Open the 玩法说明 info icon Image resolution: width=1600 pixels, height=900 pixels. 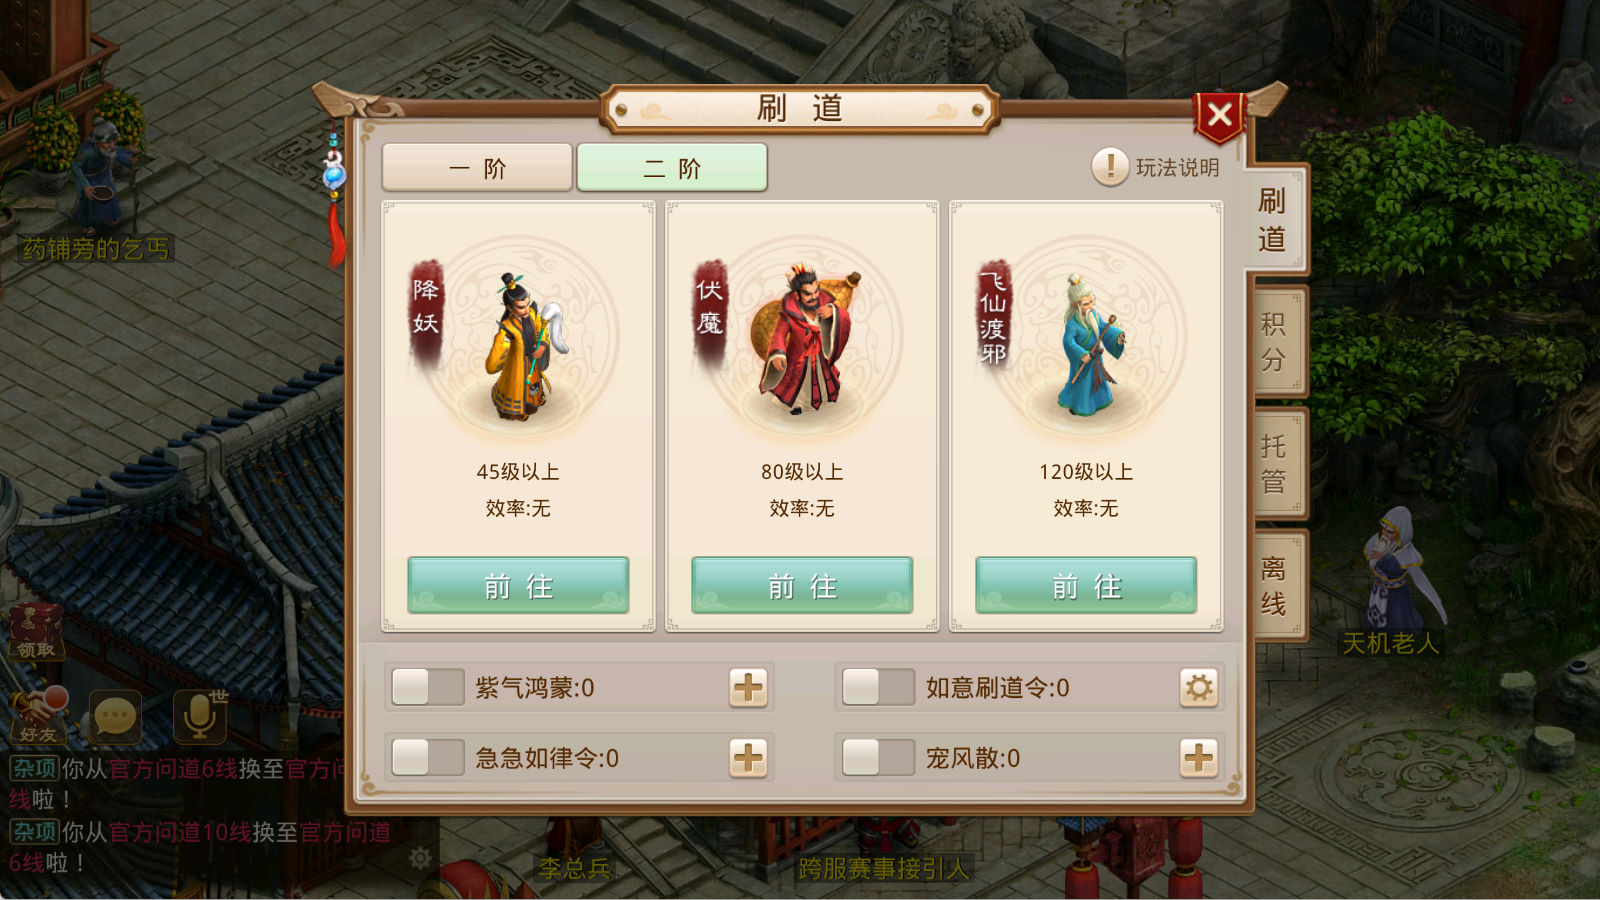tap(1110, 167)
